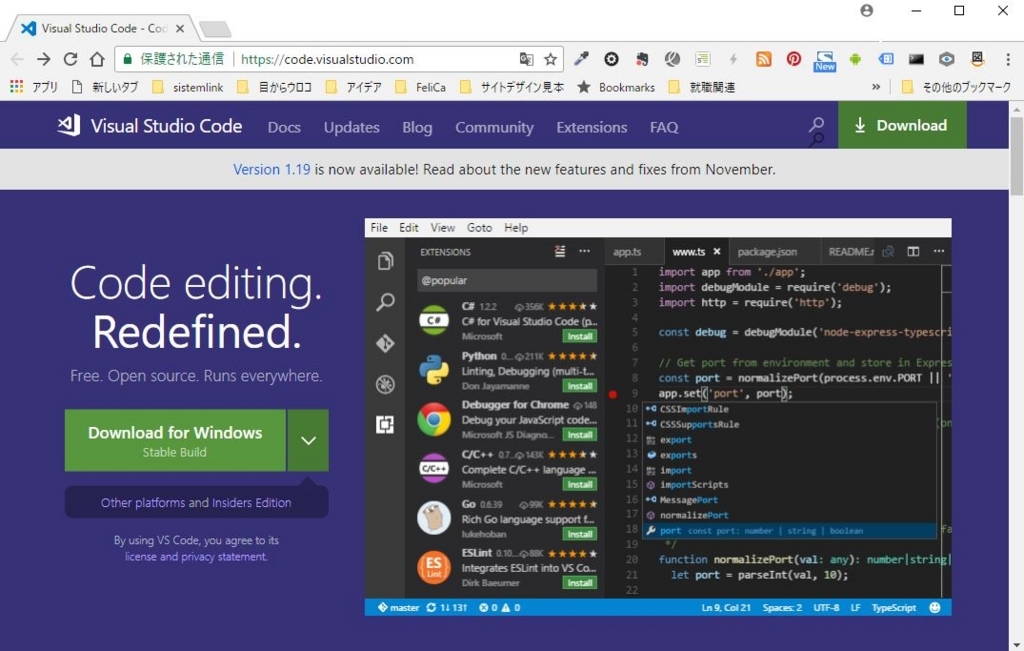Open Other platforms and Insiders Edition
The width and height of the screenshot is (1024, 651).
point(196,502)
